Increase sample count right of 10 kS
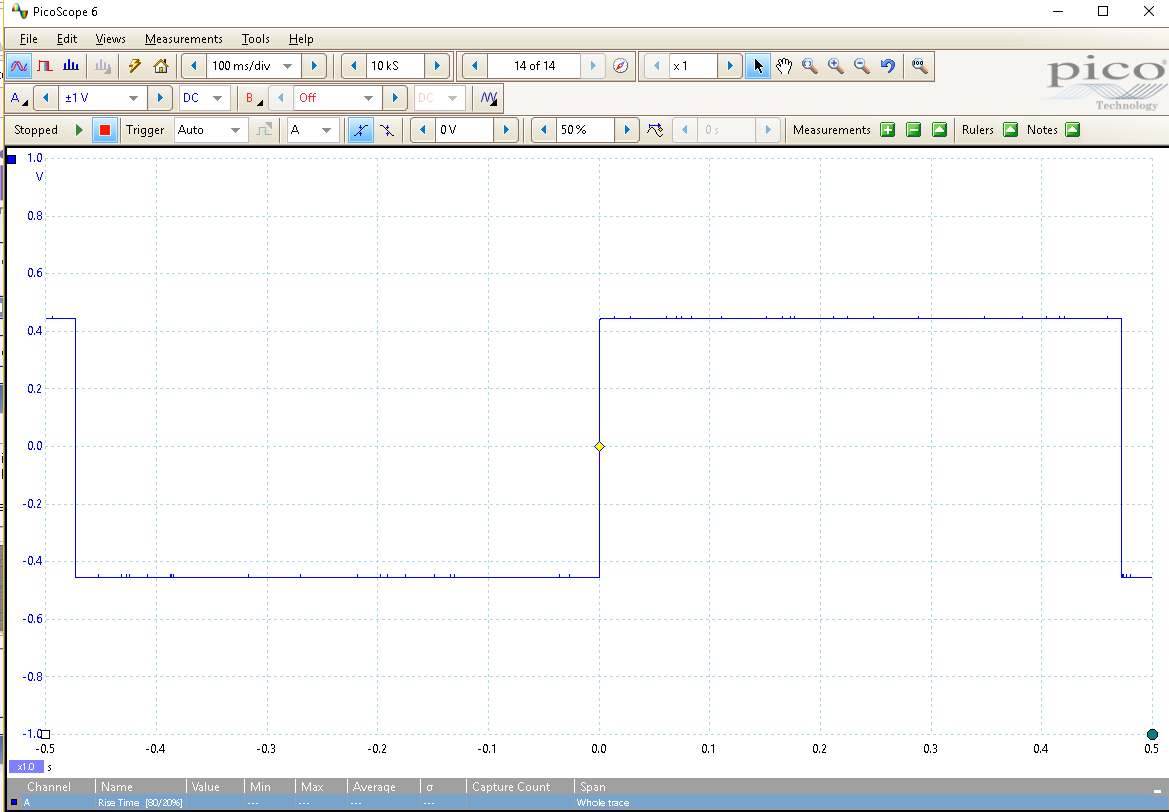The image size is (1169, 812). click(x=438, y=66)
